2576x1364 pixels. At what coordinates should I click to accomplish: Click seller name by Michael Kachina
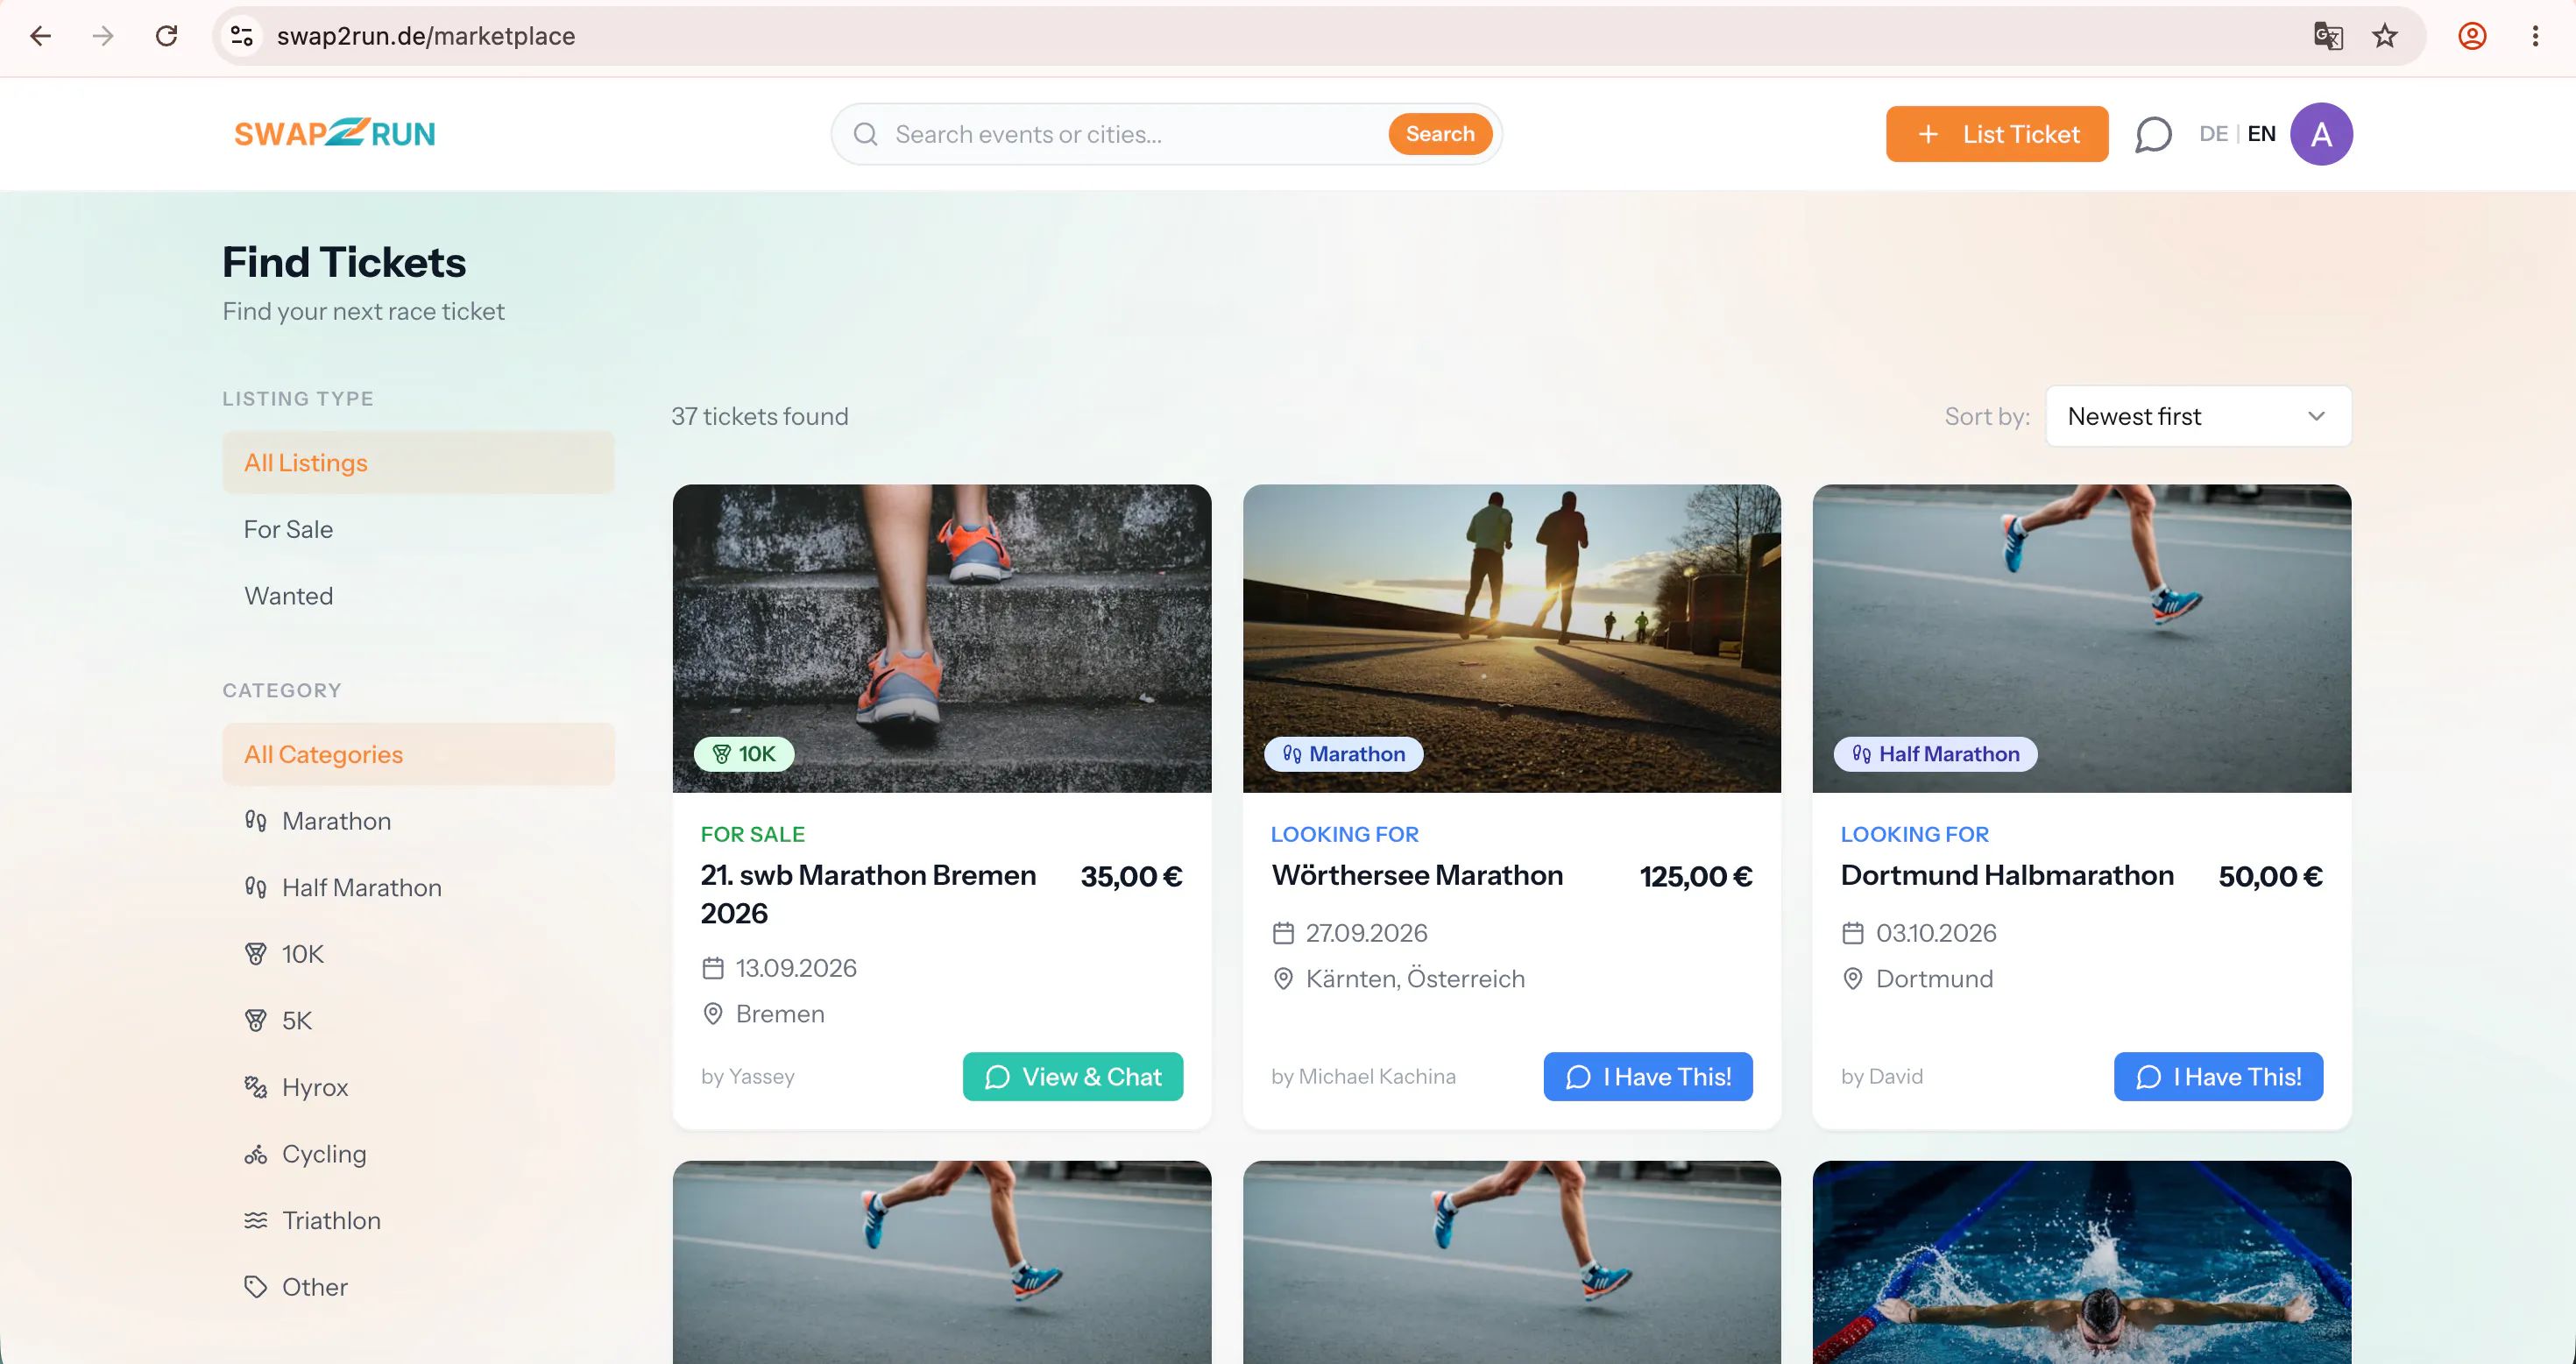(x=1363, y=1076)
